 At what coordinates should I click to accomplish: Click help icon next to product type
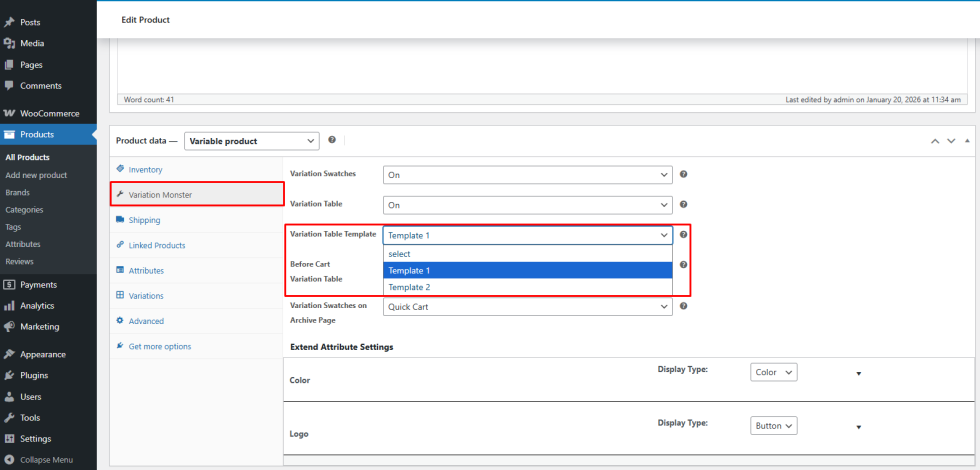[331, 140]
